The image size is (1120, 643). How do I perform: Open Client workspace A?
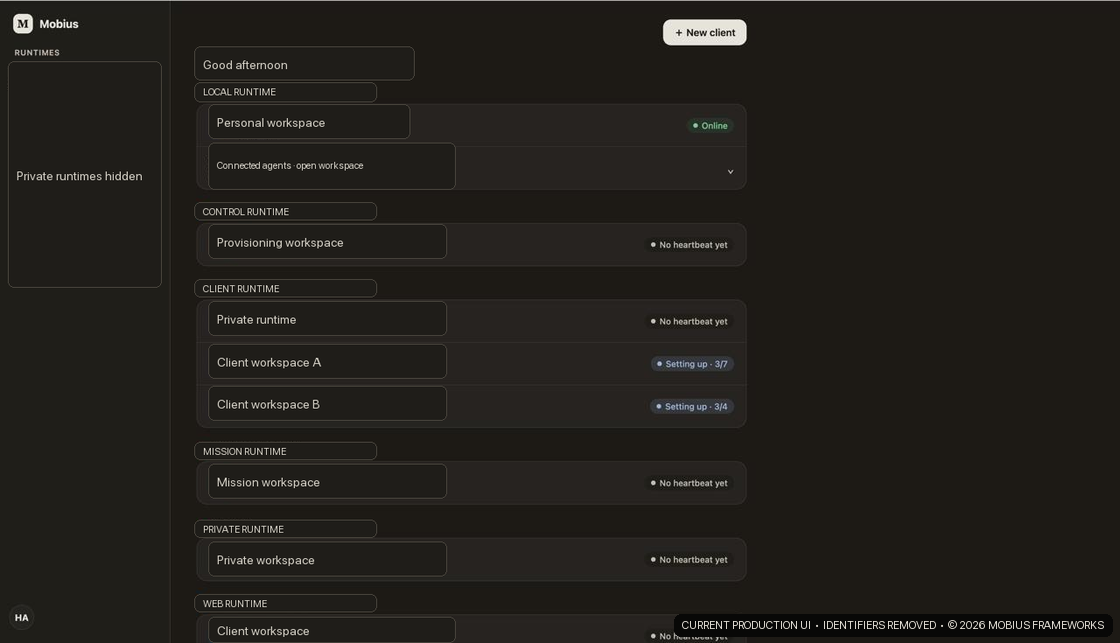pyautogui.click(x=471, y=364)
